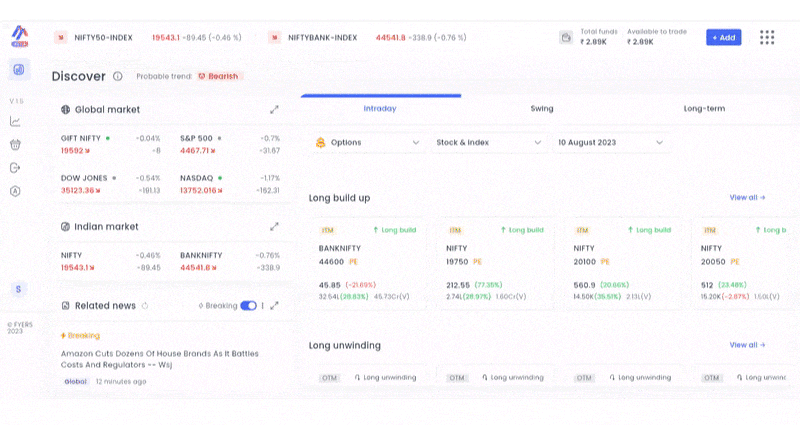Toggle the Breaking news switch
The width and height of the screenshot is (800, 425).
click(248, 306)
